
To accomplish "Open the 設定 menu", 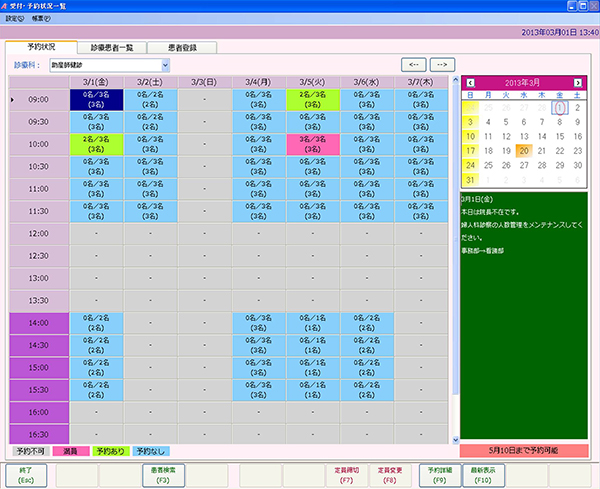I will tap(15, 18).
